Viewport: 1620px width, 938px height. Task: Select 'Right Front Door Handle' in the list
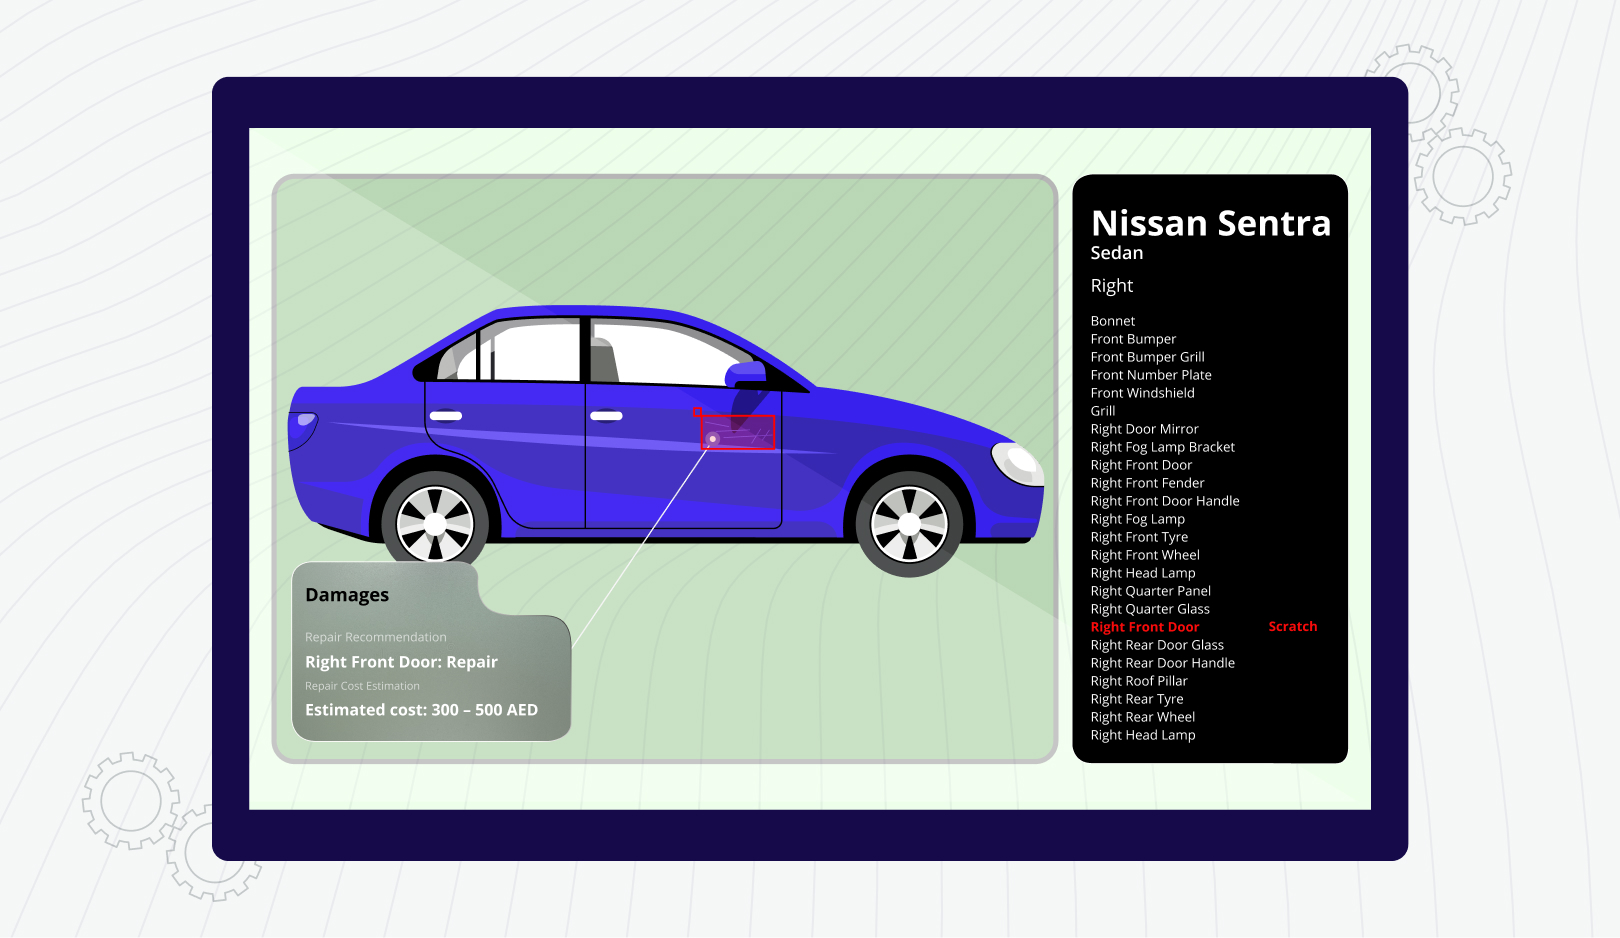(1165, 501)
